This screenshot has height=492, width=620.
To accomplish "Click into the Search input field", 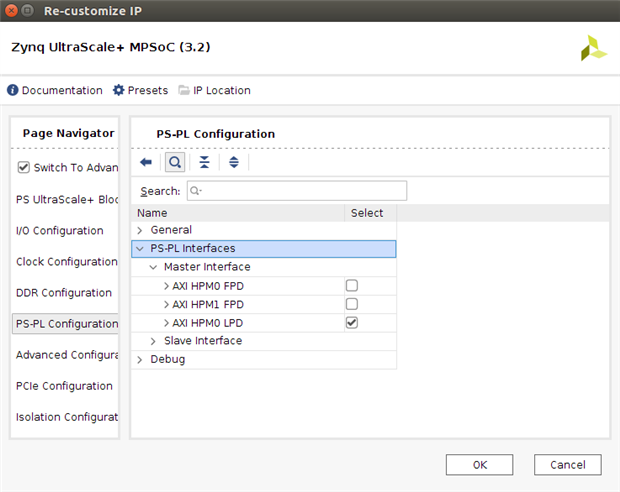I will click(x=296, y=191).
